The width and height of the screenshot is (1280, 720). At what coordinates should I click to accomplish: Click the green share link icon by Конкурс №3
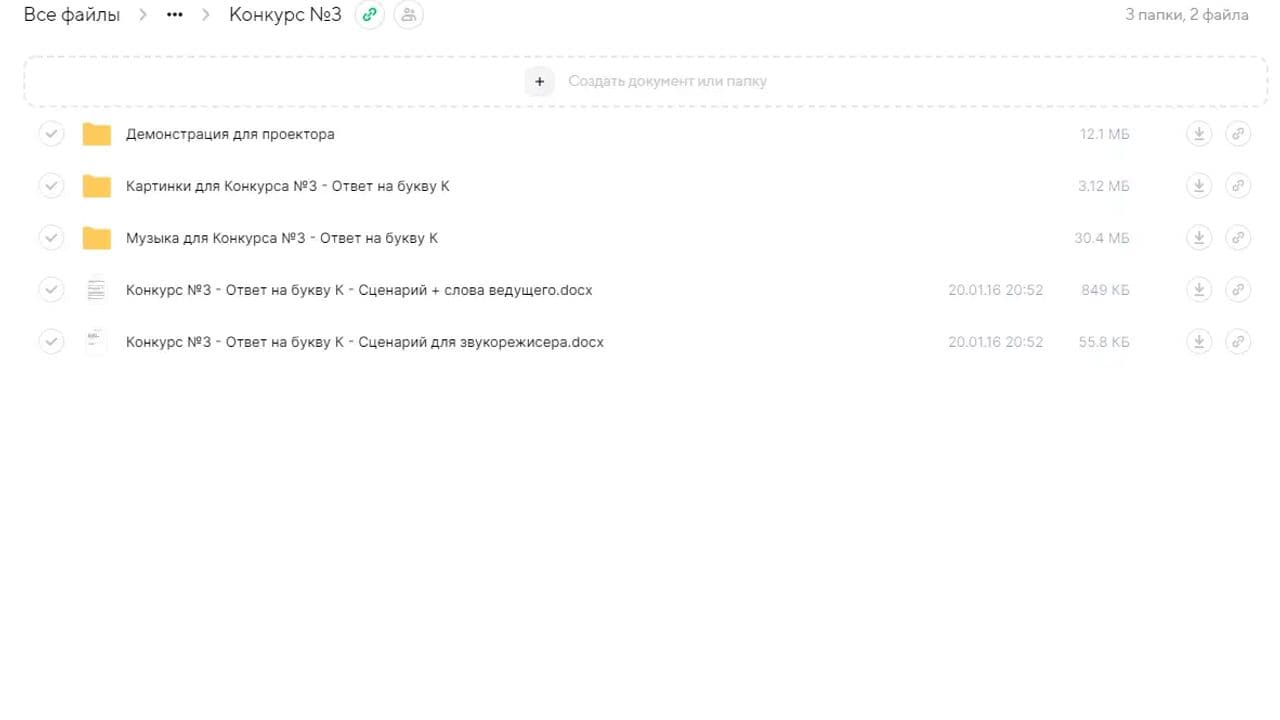(370, 15)
